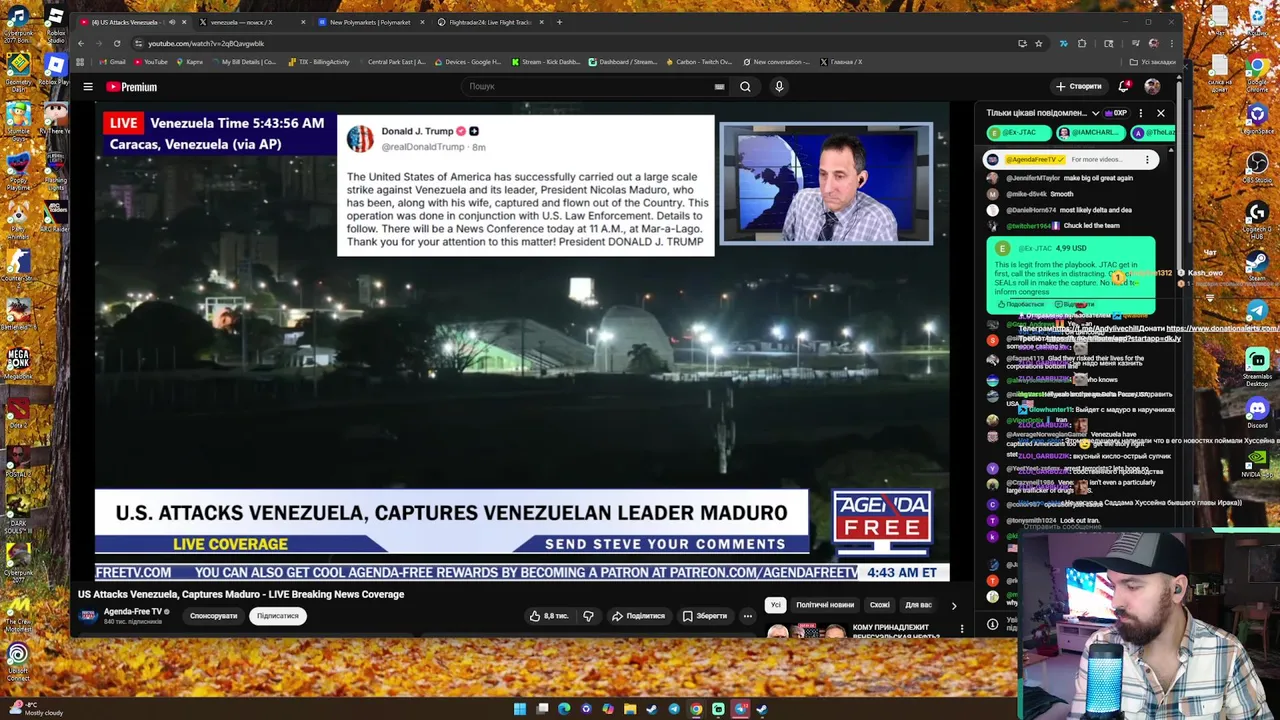The height and width of the screenshot is (720, 1280).
Task: Open the TJX - BillingActivity bookmark
Action: (318, 62)
